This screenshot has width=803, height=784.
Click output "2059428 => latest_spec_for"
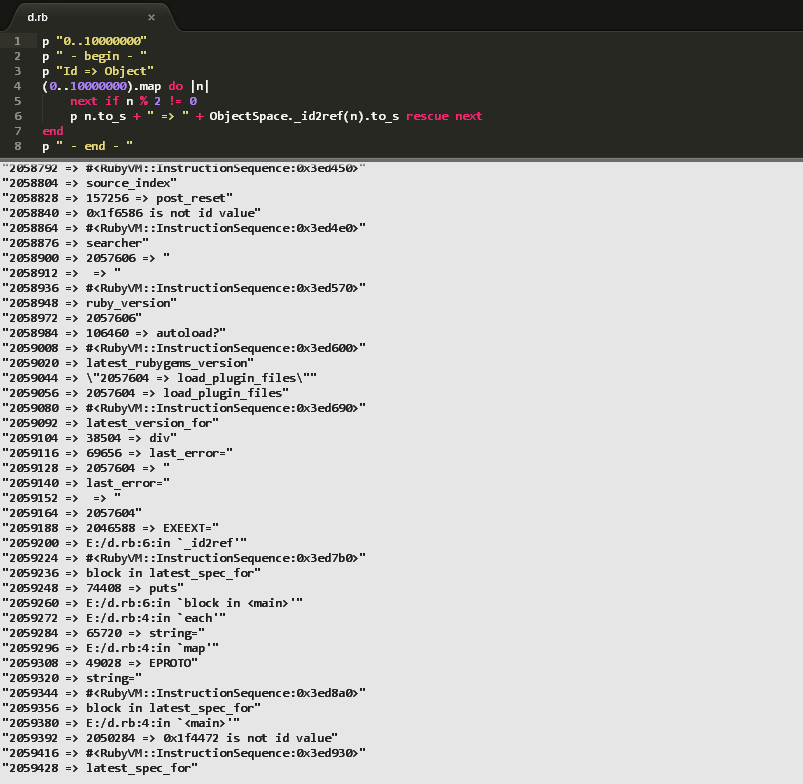tap(100, 768)
